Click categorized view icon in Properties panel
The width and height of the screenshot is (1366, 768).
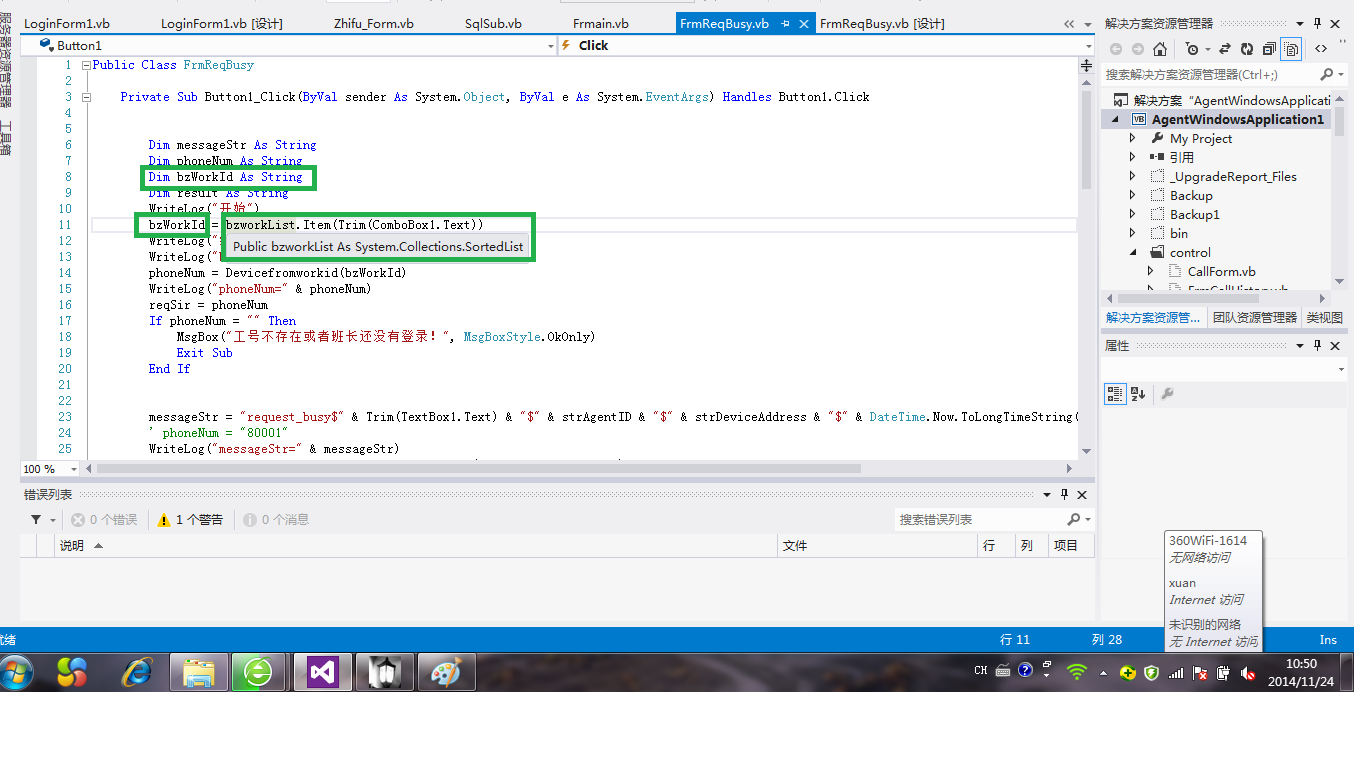click(x=1115, y=394)
